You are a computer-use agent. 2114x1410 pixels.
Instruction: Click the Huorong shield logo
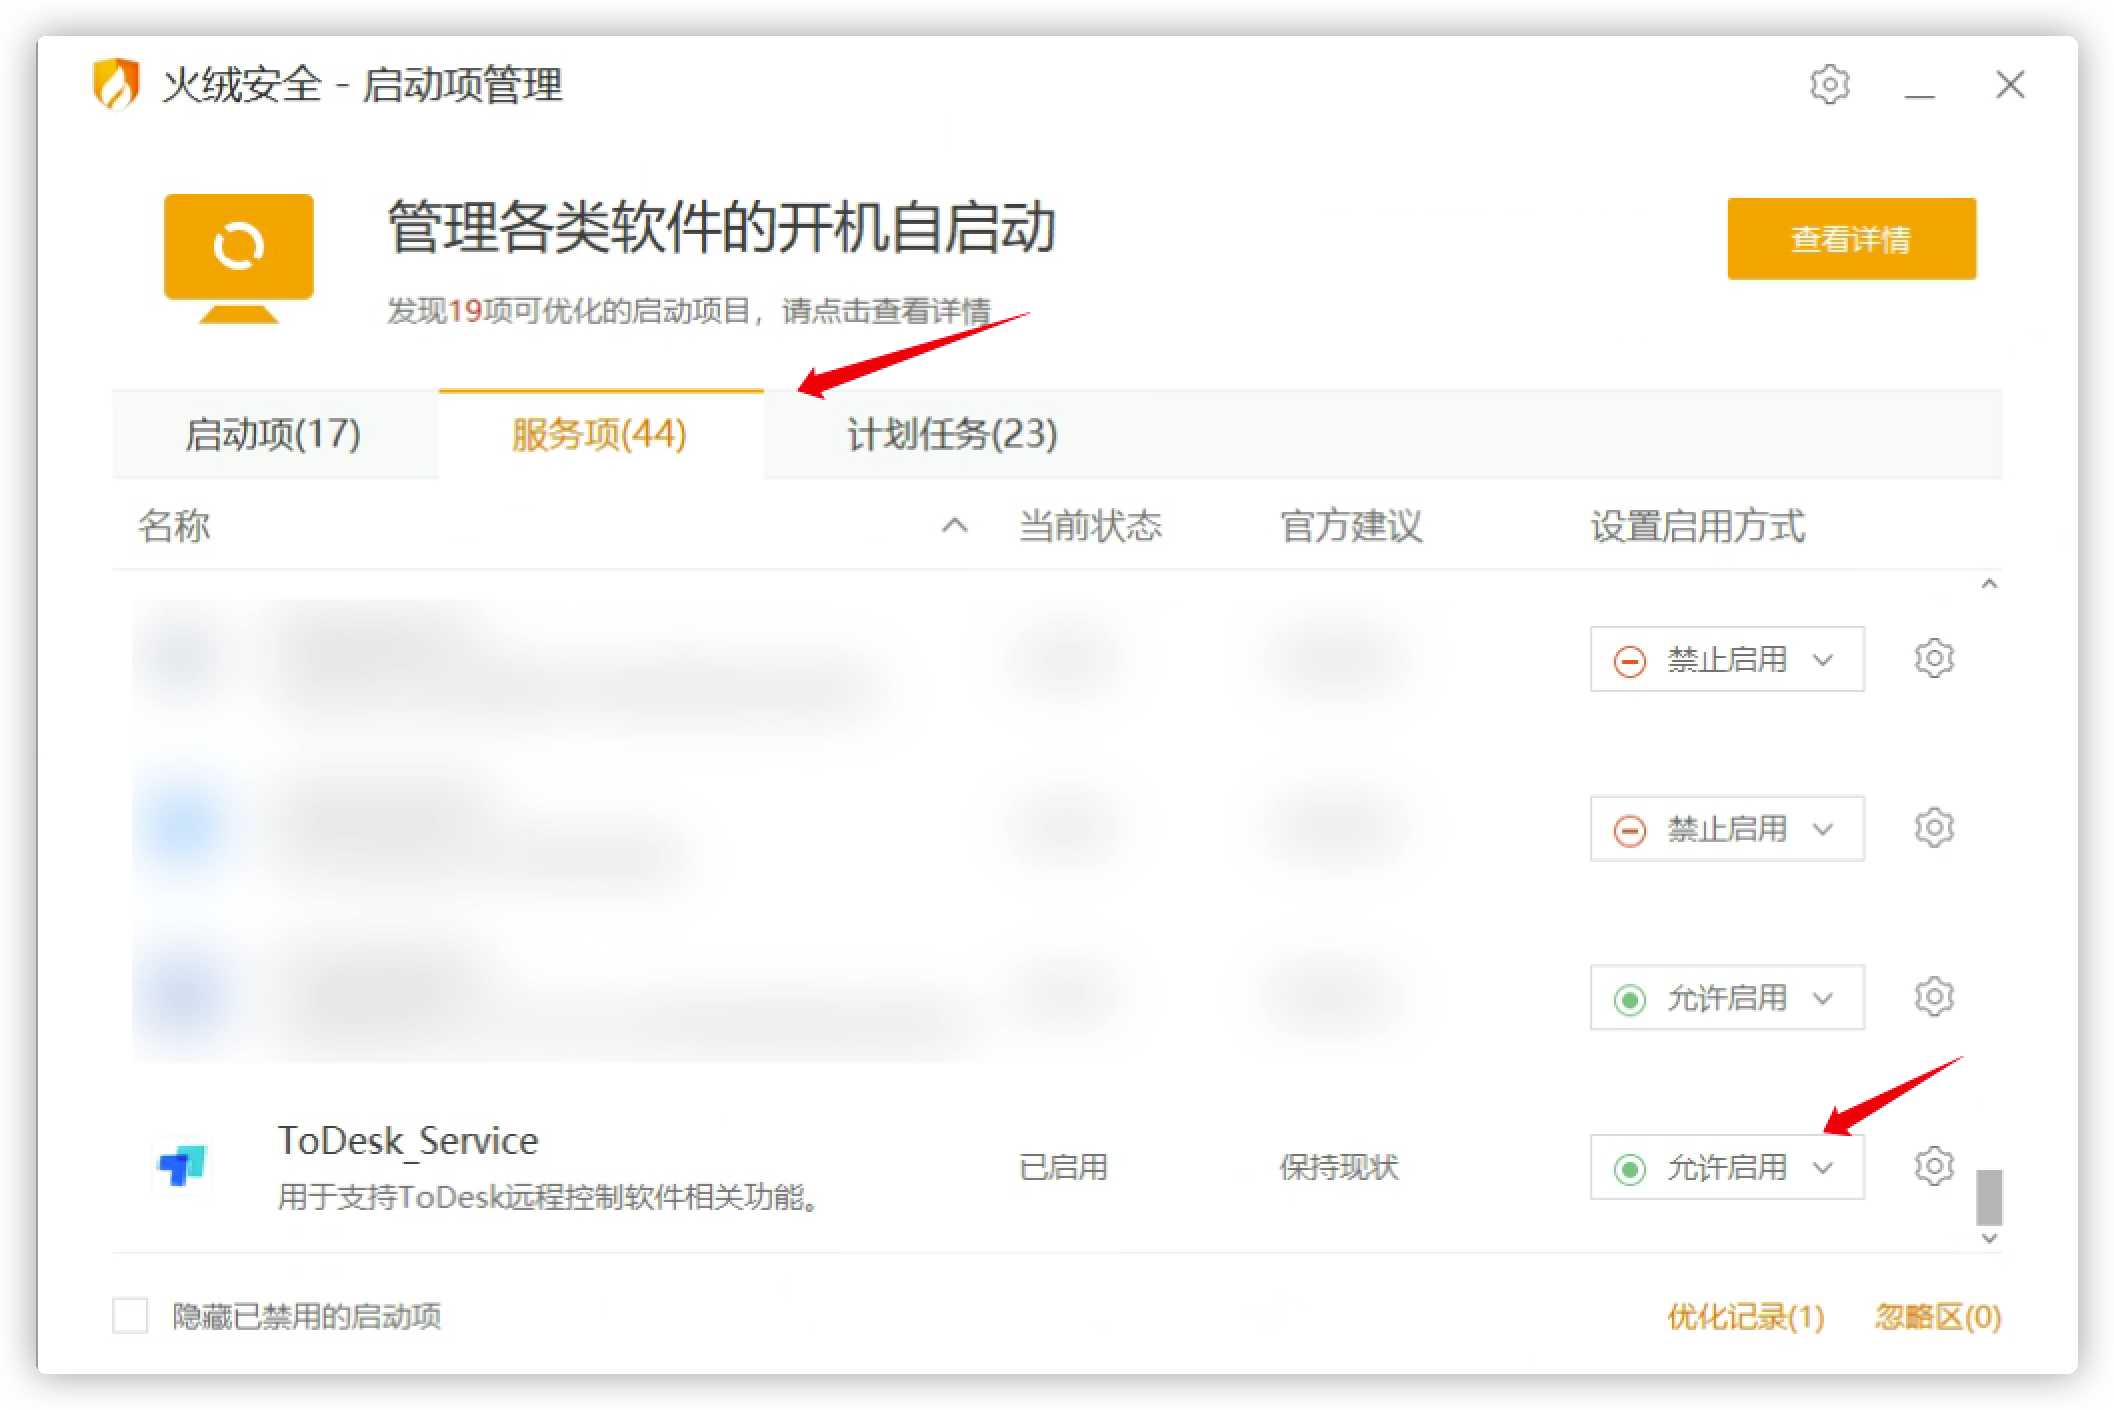point(115,84)
